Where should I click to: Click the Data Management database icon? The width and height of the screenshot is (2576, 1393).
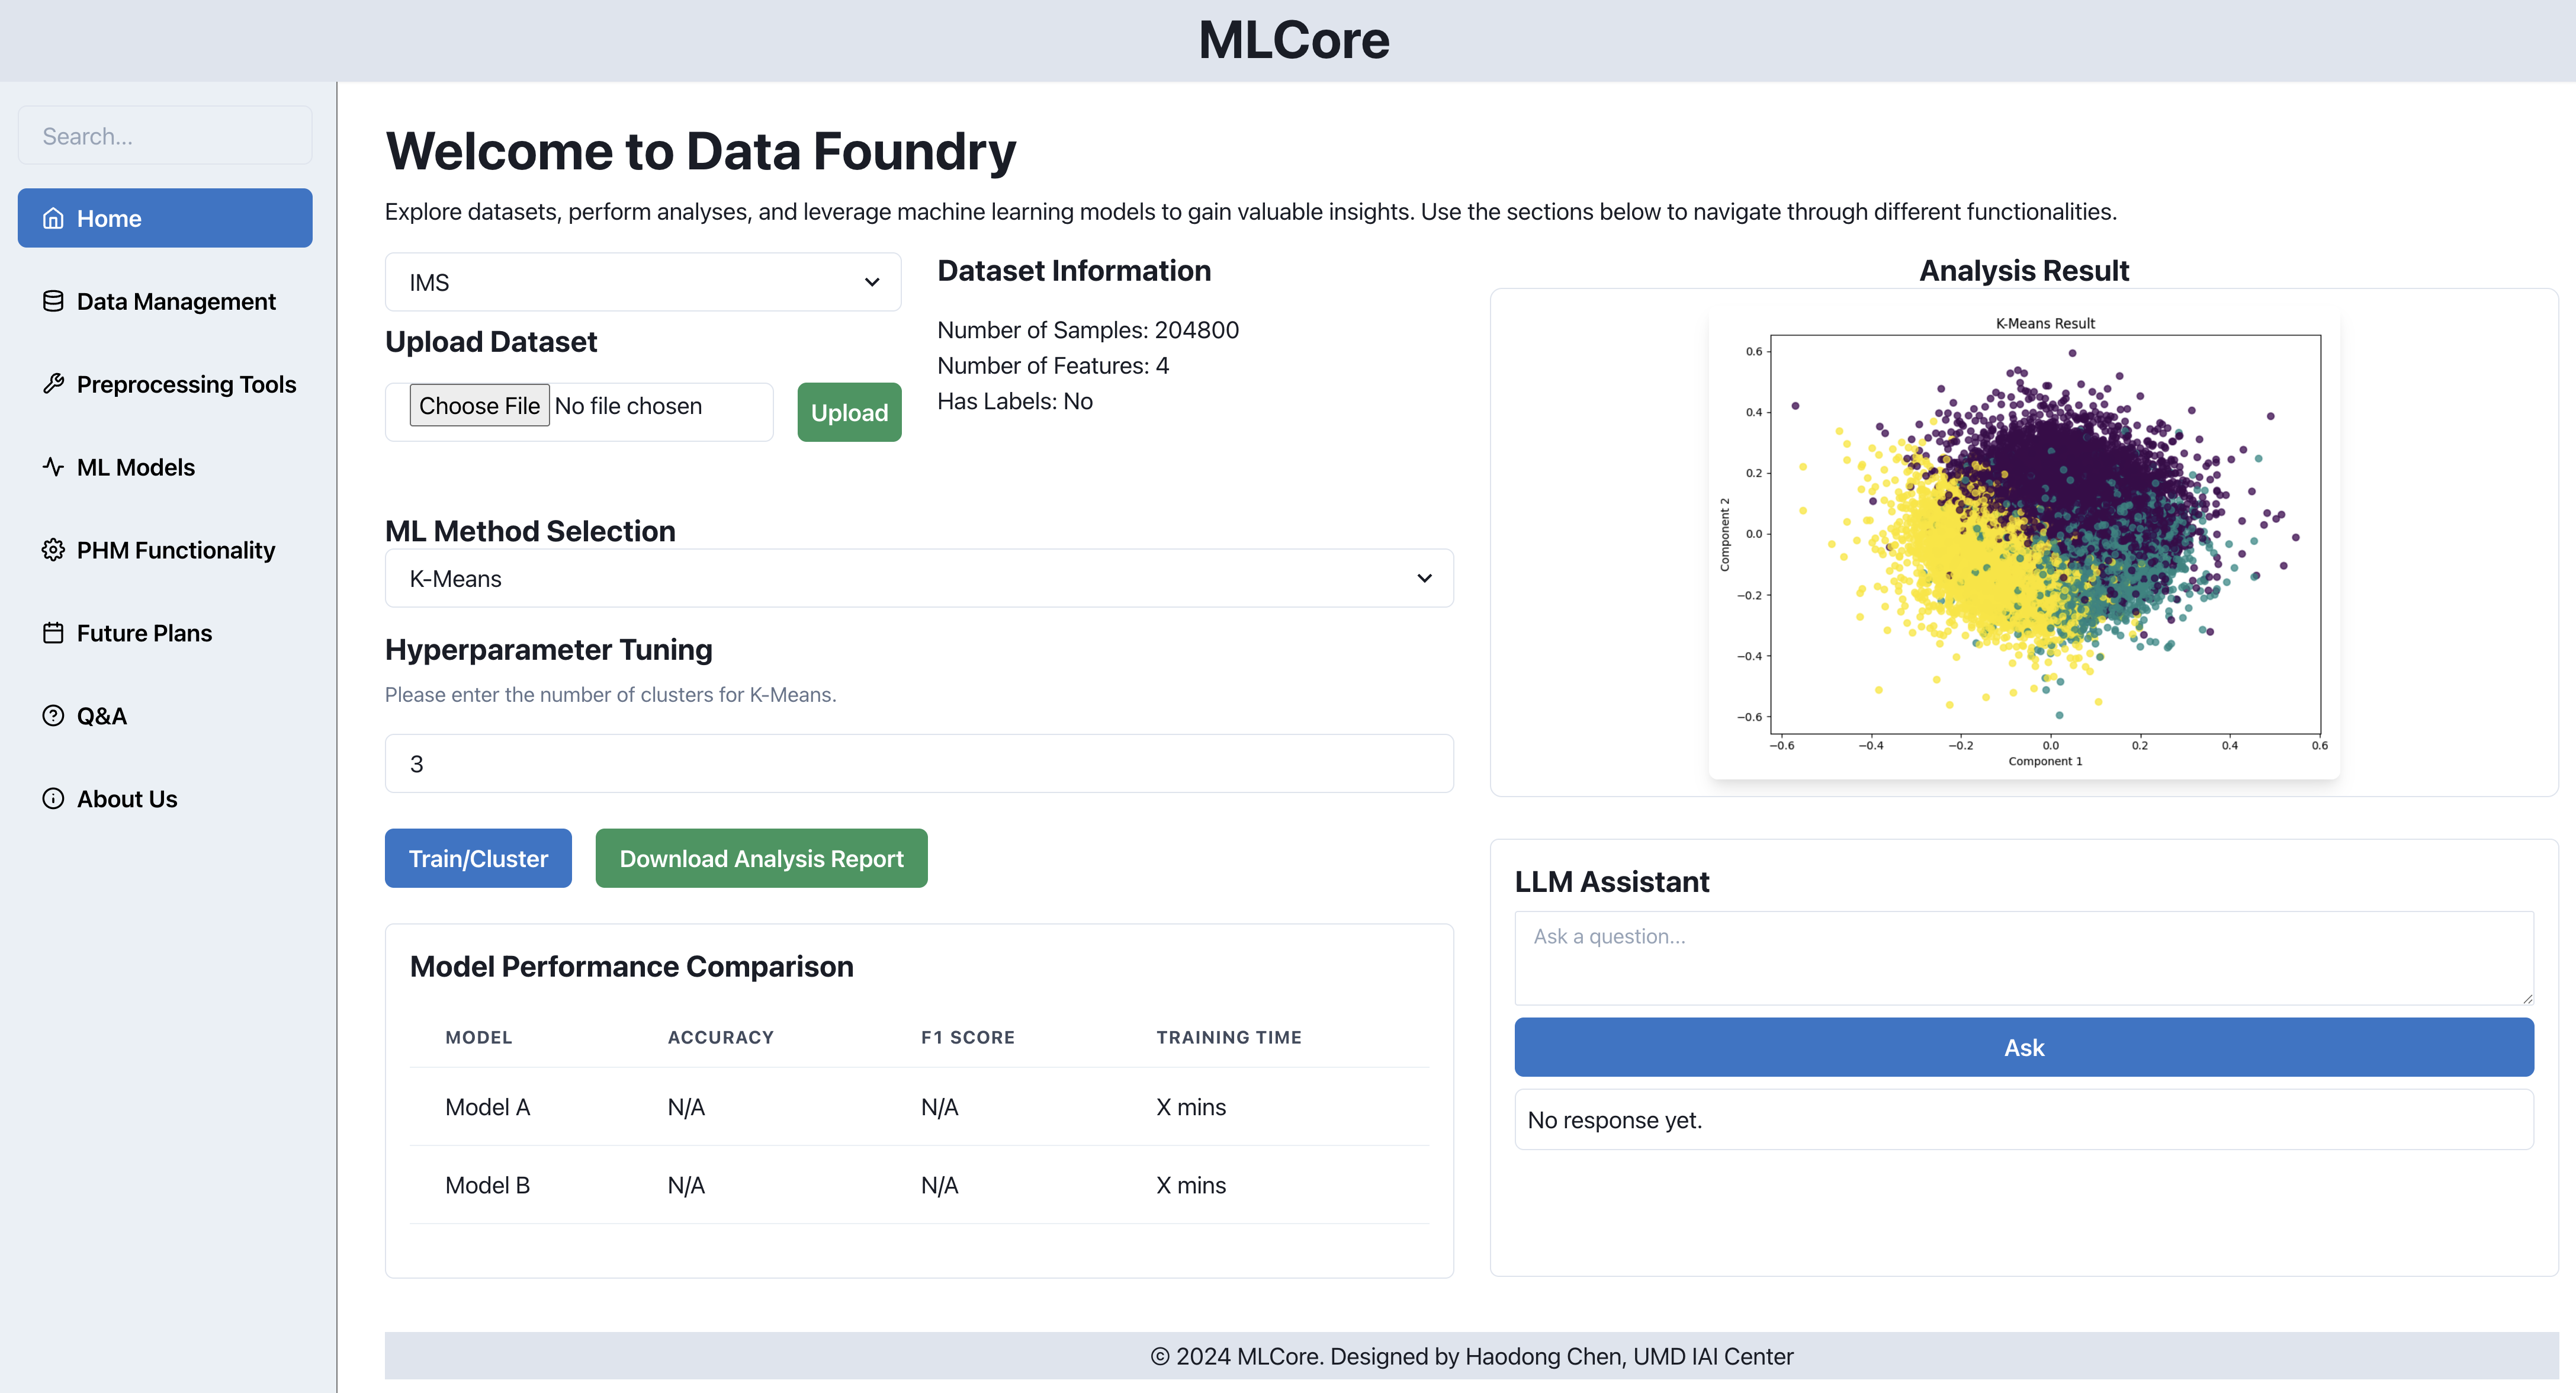coord(53,301)
